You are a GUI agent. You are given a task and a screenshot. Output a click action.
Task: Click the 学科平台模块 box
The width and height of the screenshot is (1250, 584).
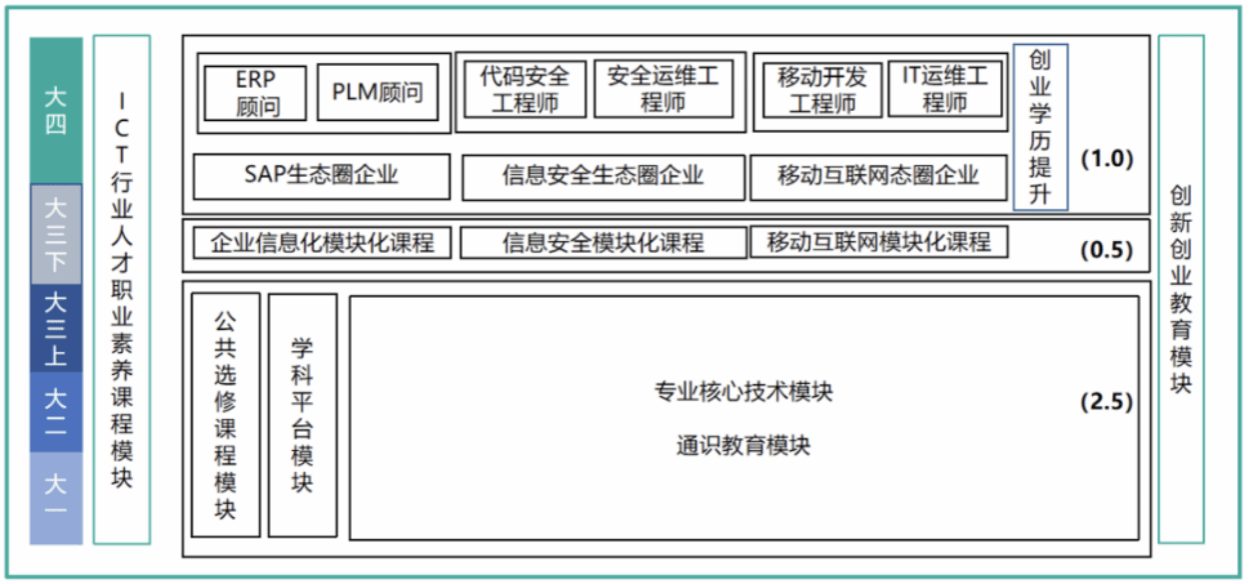(x=302, y=415)
